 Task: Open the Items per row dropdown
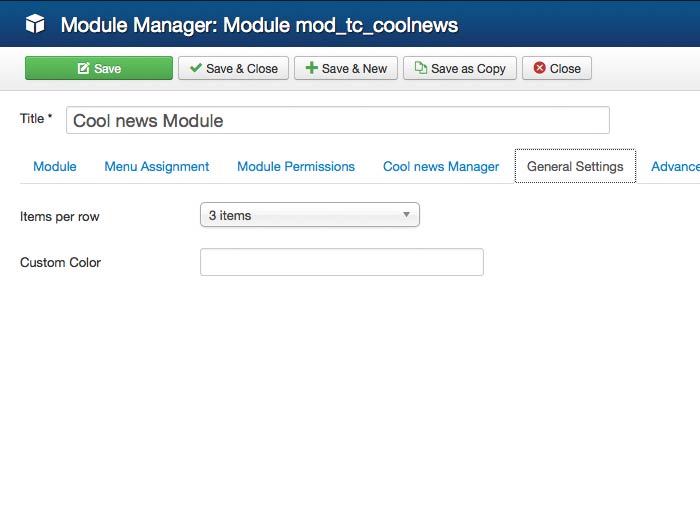[309, 215]
